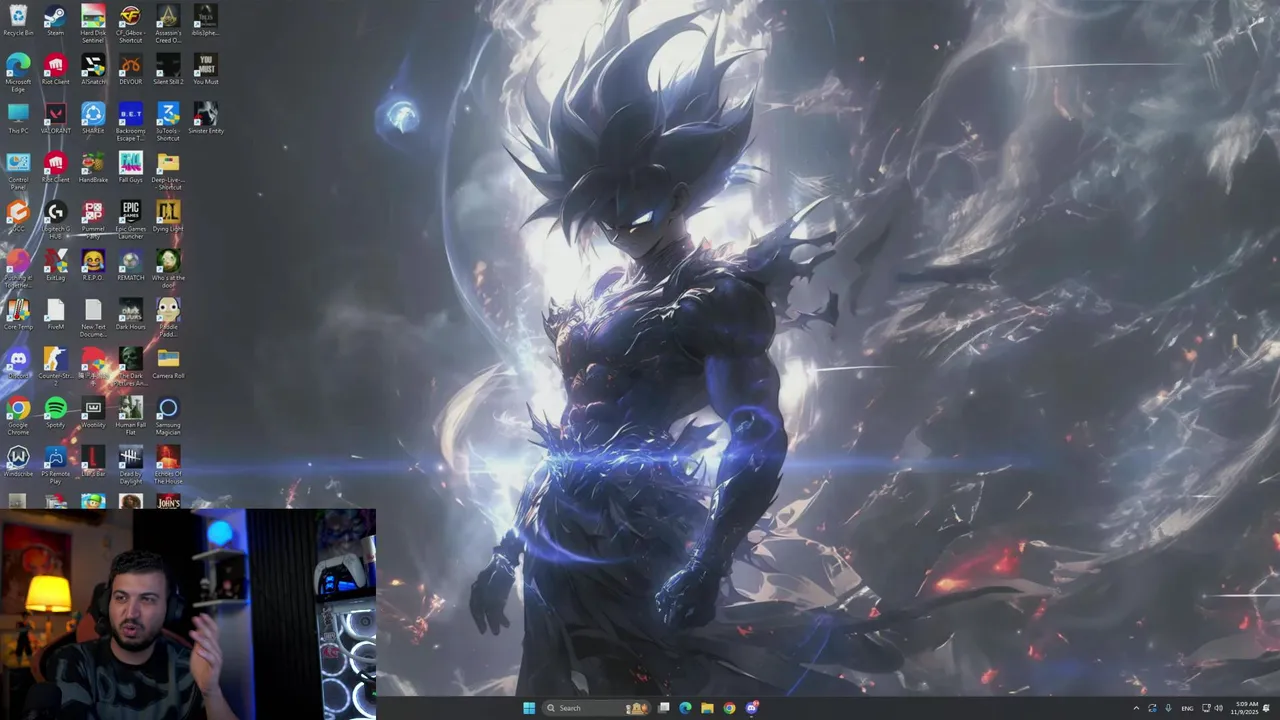Open File Explorer from the taskbar
1280x720 pixels.
(x=707, y=708)
